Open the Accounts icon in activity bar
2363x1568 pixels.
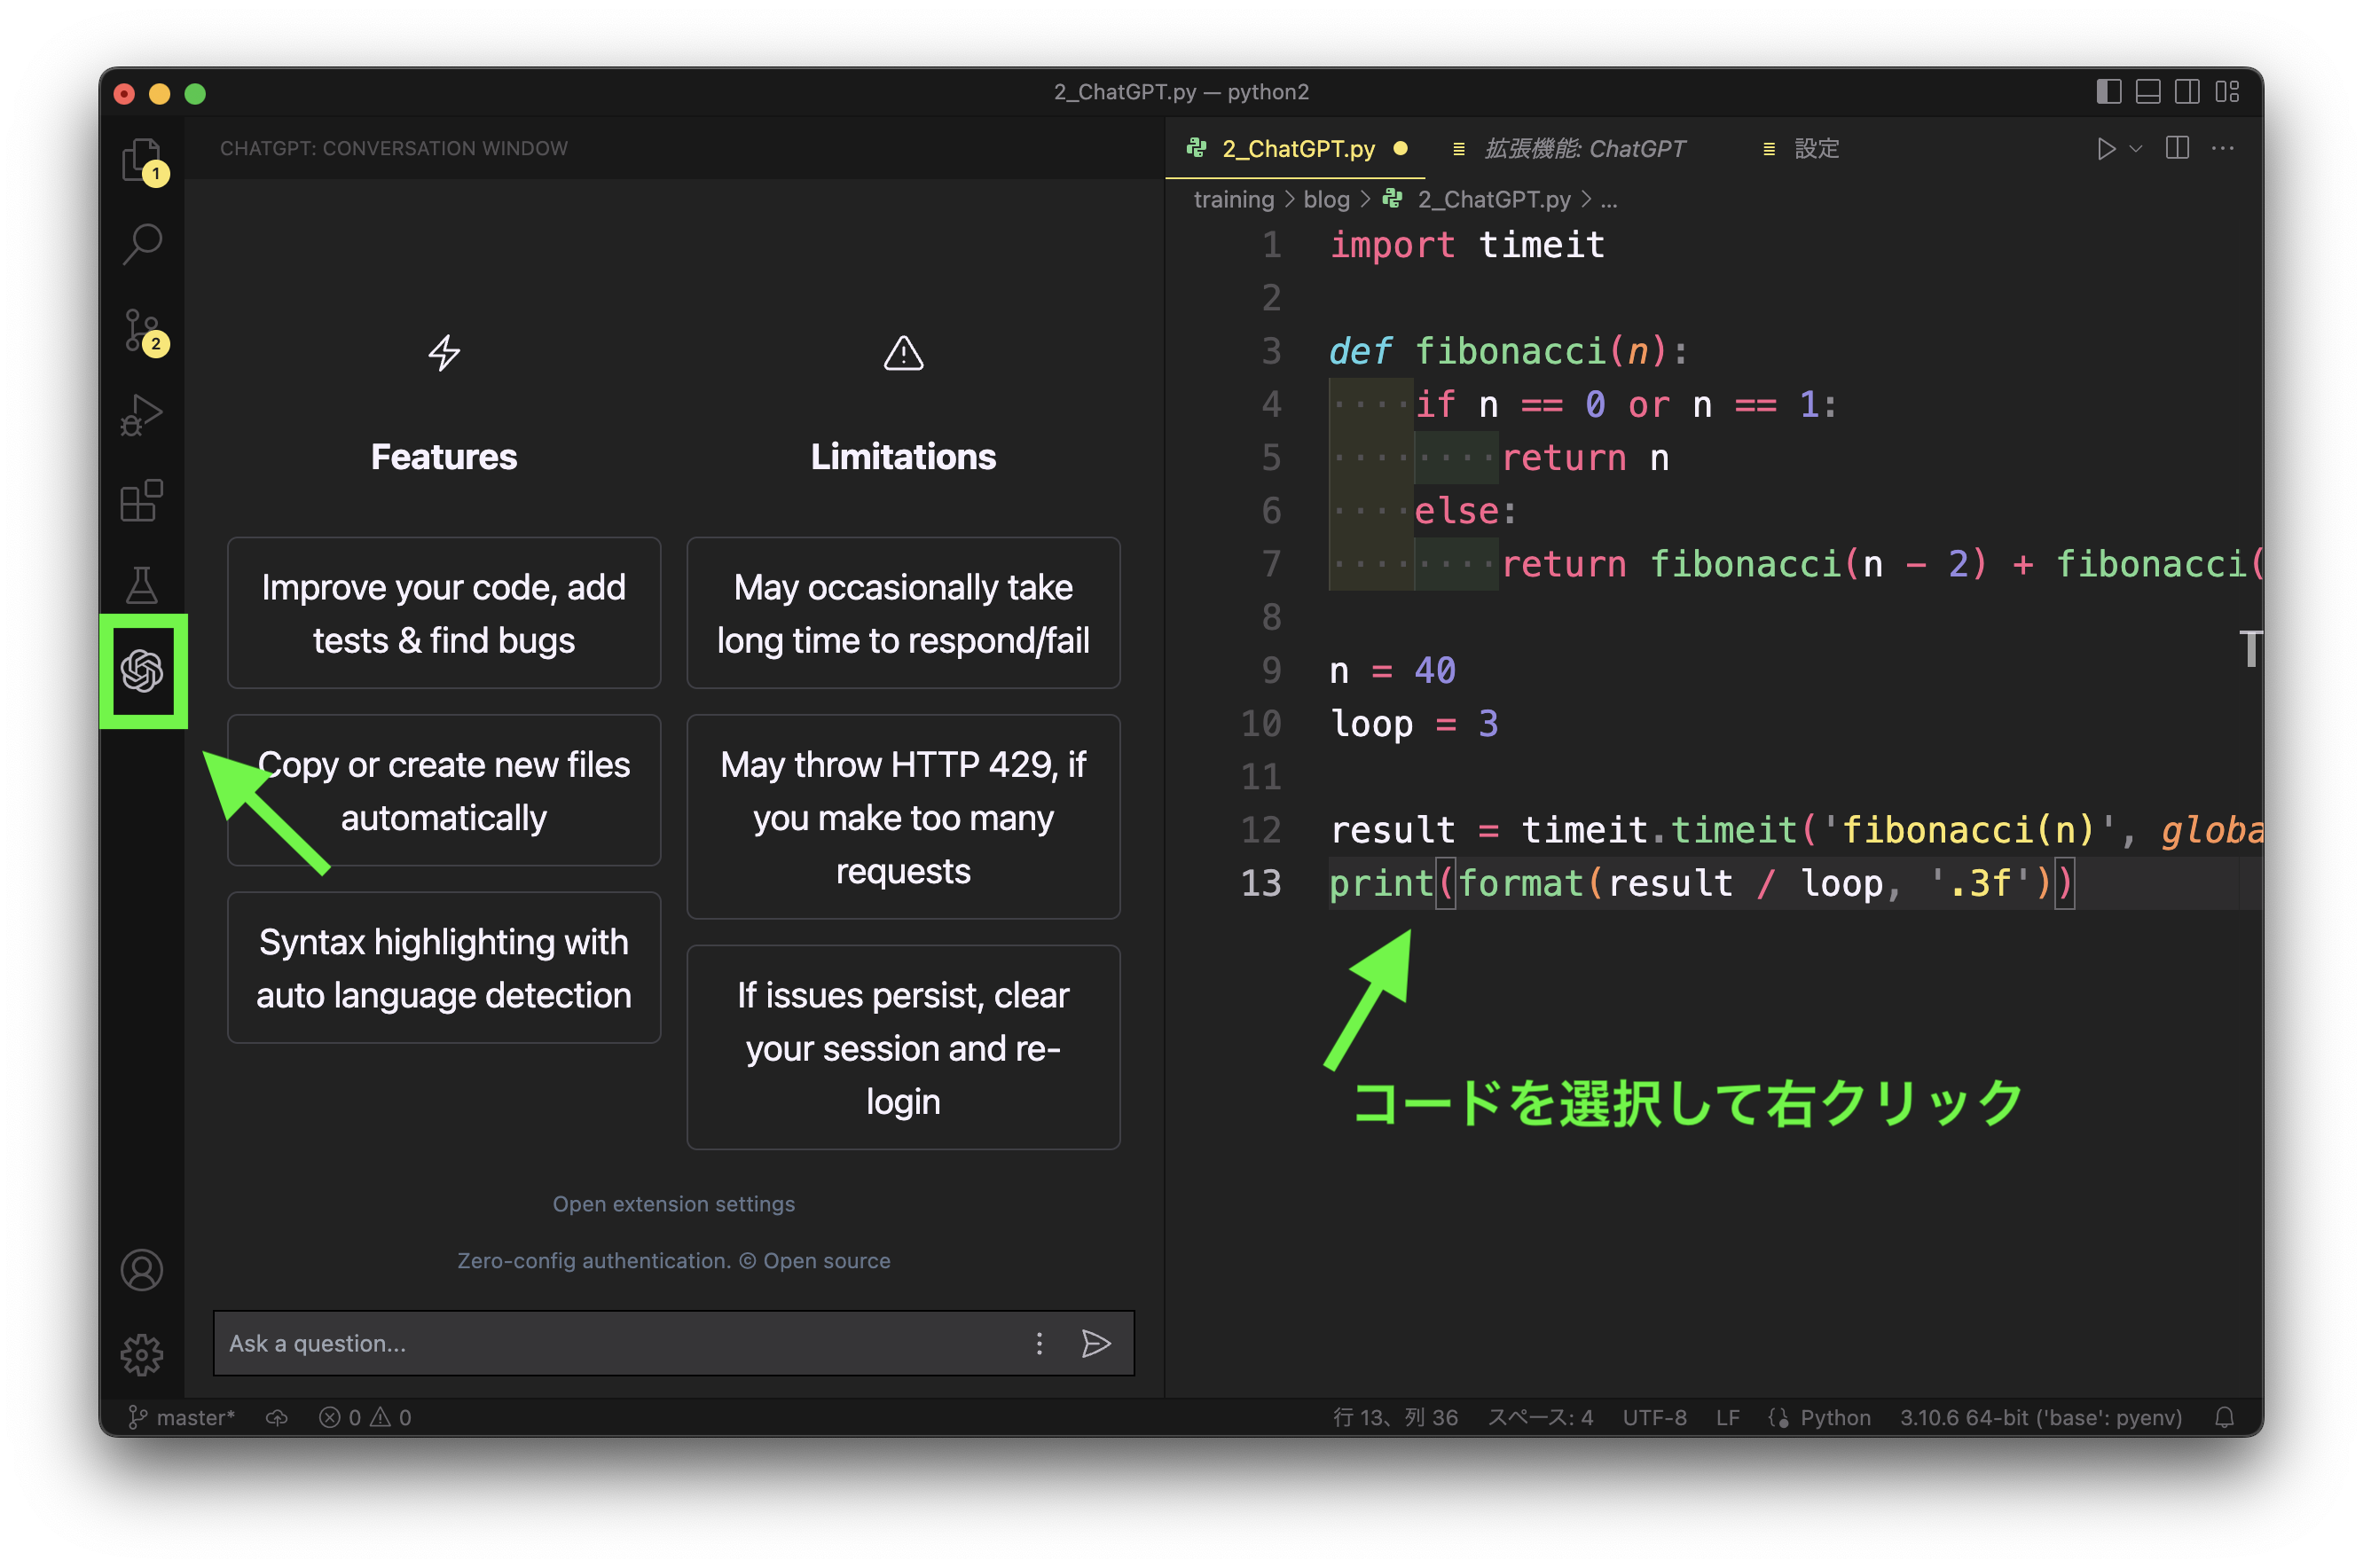pyautogui.click(x=142, y=1270)
